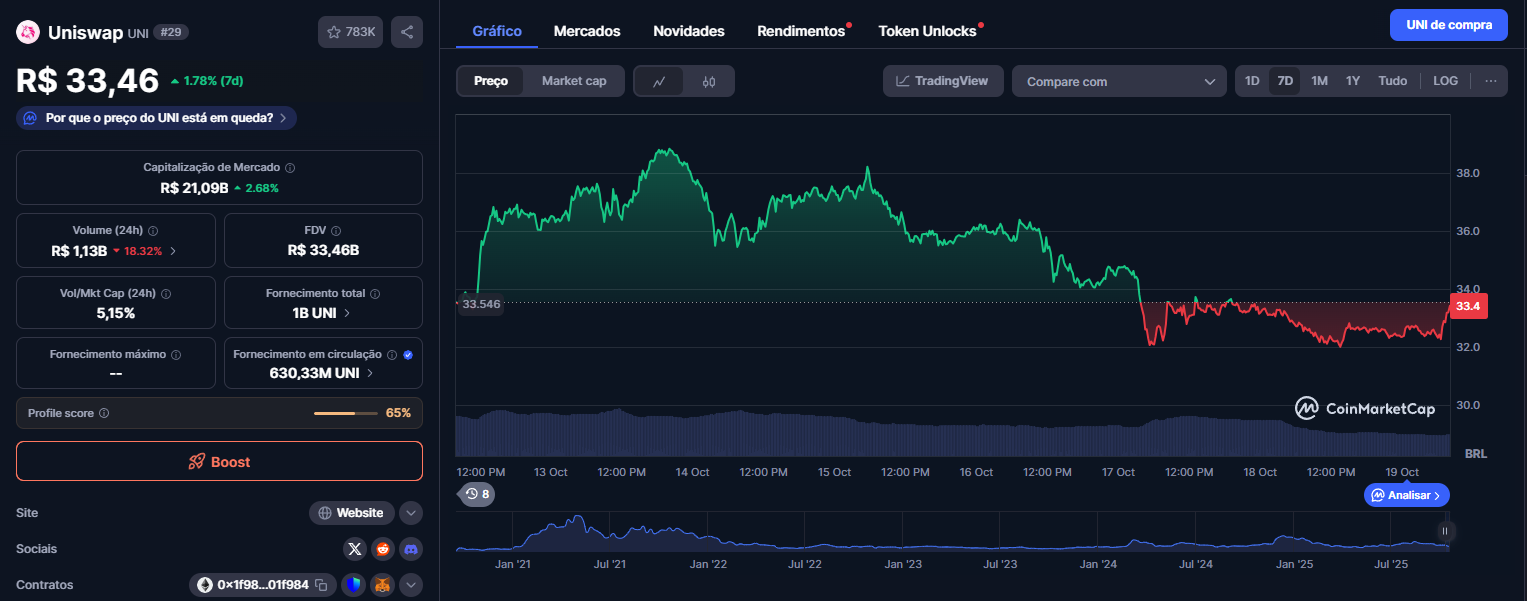
Task: Select the 1M time range
Action: 1319,81
